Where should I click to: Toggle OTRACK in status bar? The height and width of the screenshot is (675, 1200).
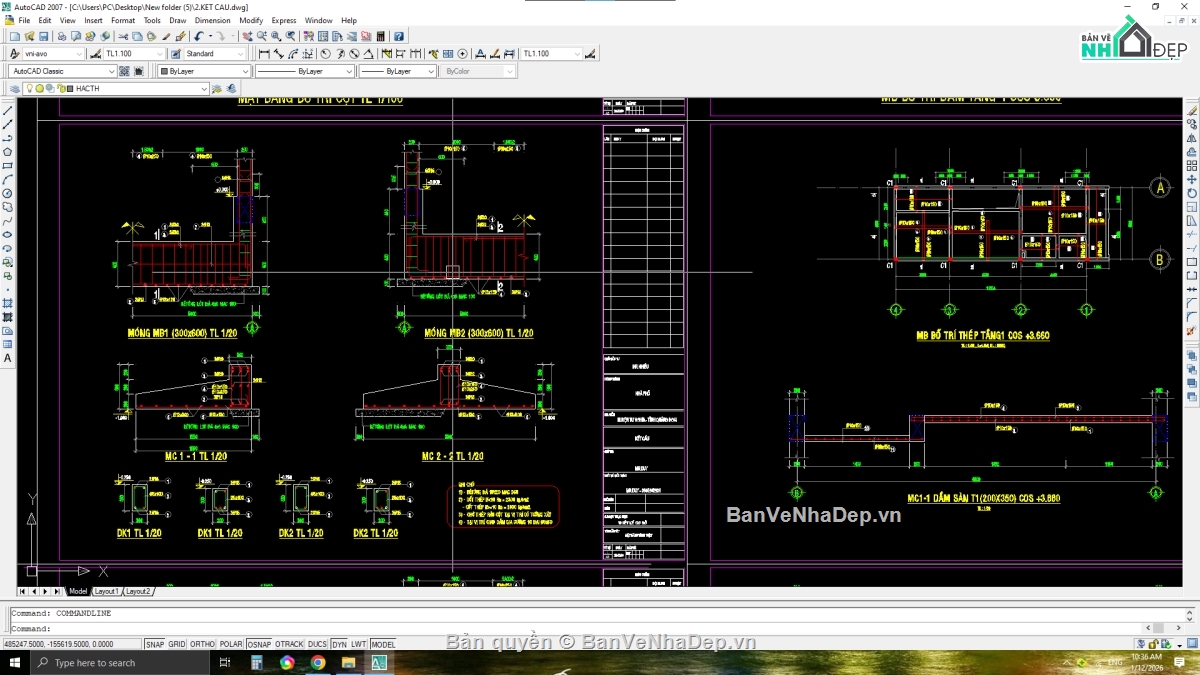[x=289, y=644]
